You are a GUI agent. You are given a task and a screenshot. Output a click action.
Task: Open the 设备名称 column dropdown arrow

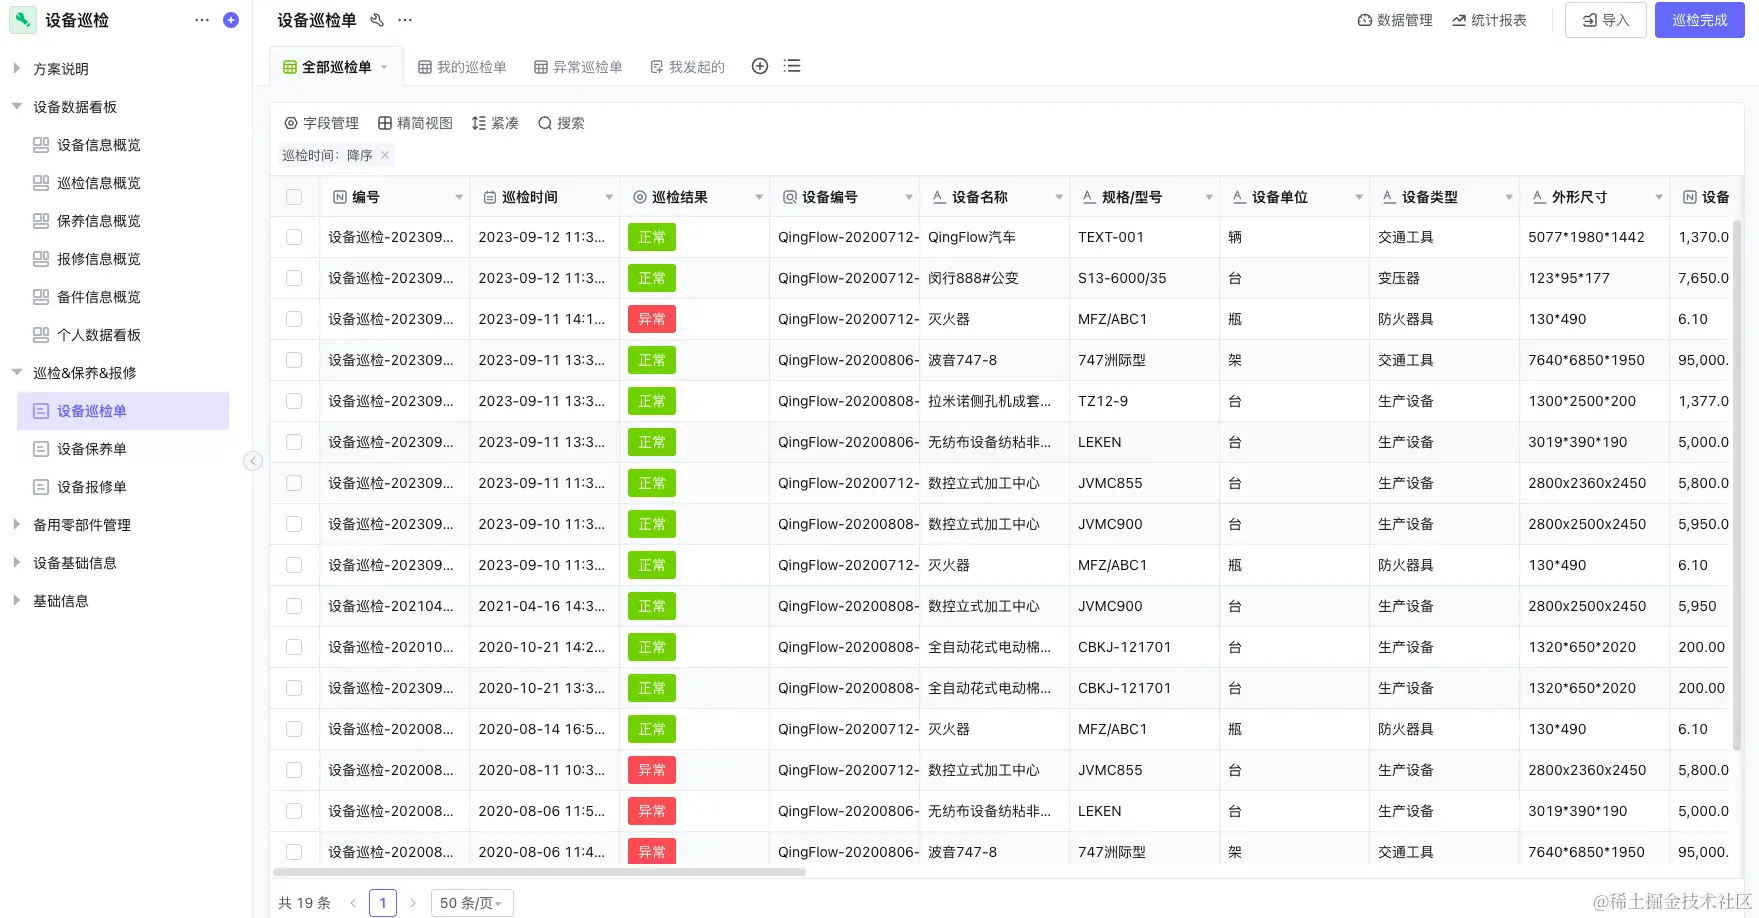(x=1059, y=197)
